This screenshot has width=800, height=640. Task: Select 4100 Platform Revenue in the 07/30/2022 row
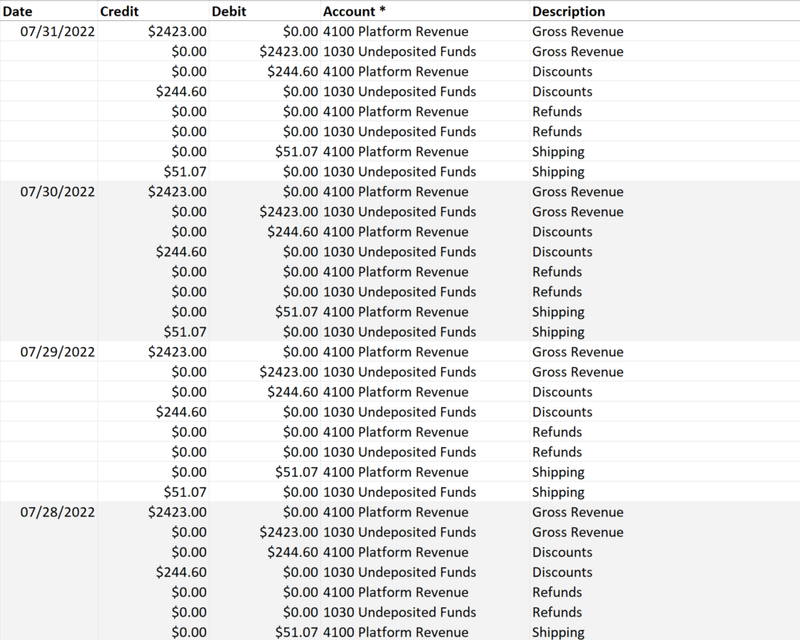[395, 192]
